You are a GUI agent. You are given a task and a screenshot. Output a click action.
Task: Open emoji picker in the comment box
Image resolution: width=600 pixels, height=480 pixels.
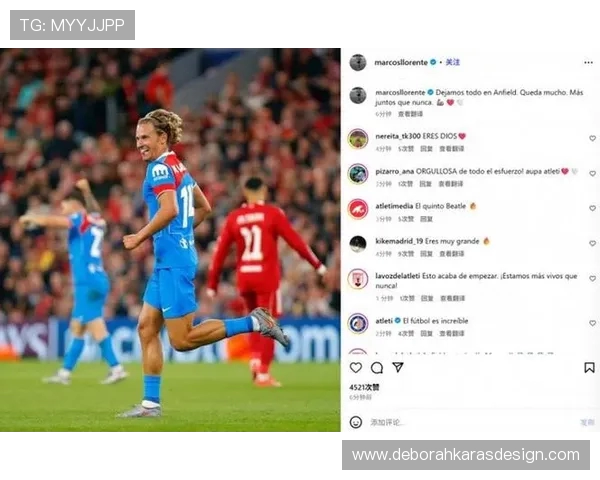pyautogui.click(x=356, y=422)
